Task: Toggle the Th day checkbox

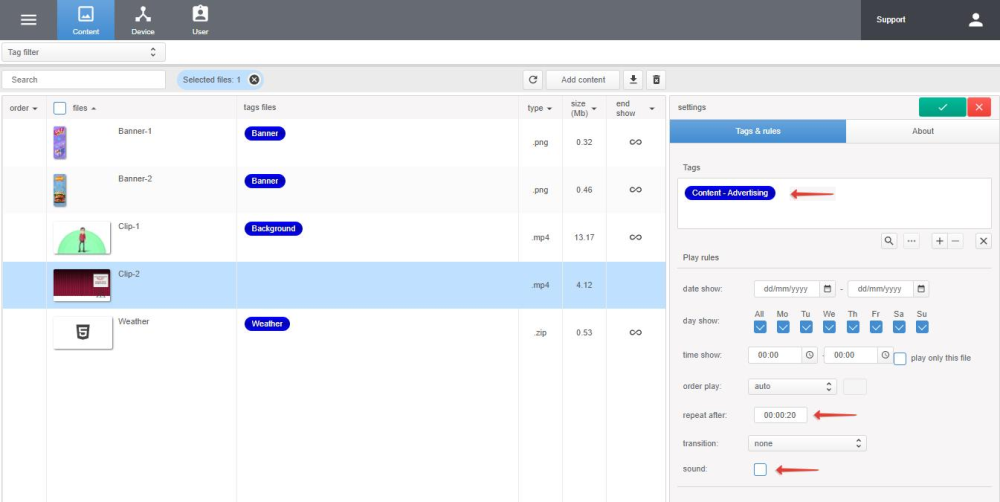Action: (853, 327)
